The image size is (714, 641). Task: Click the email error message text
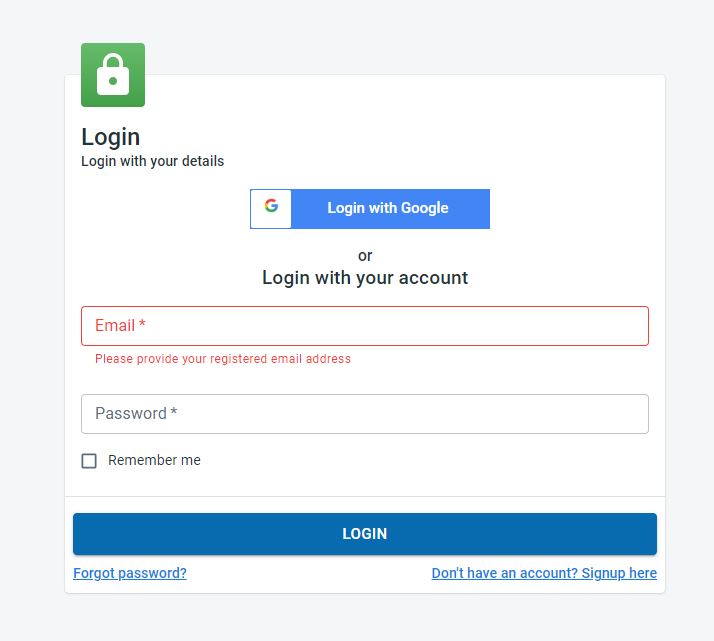tap(223, 359)
